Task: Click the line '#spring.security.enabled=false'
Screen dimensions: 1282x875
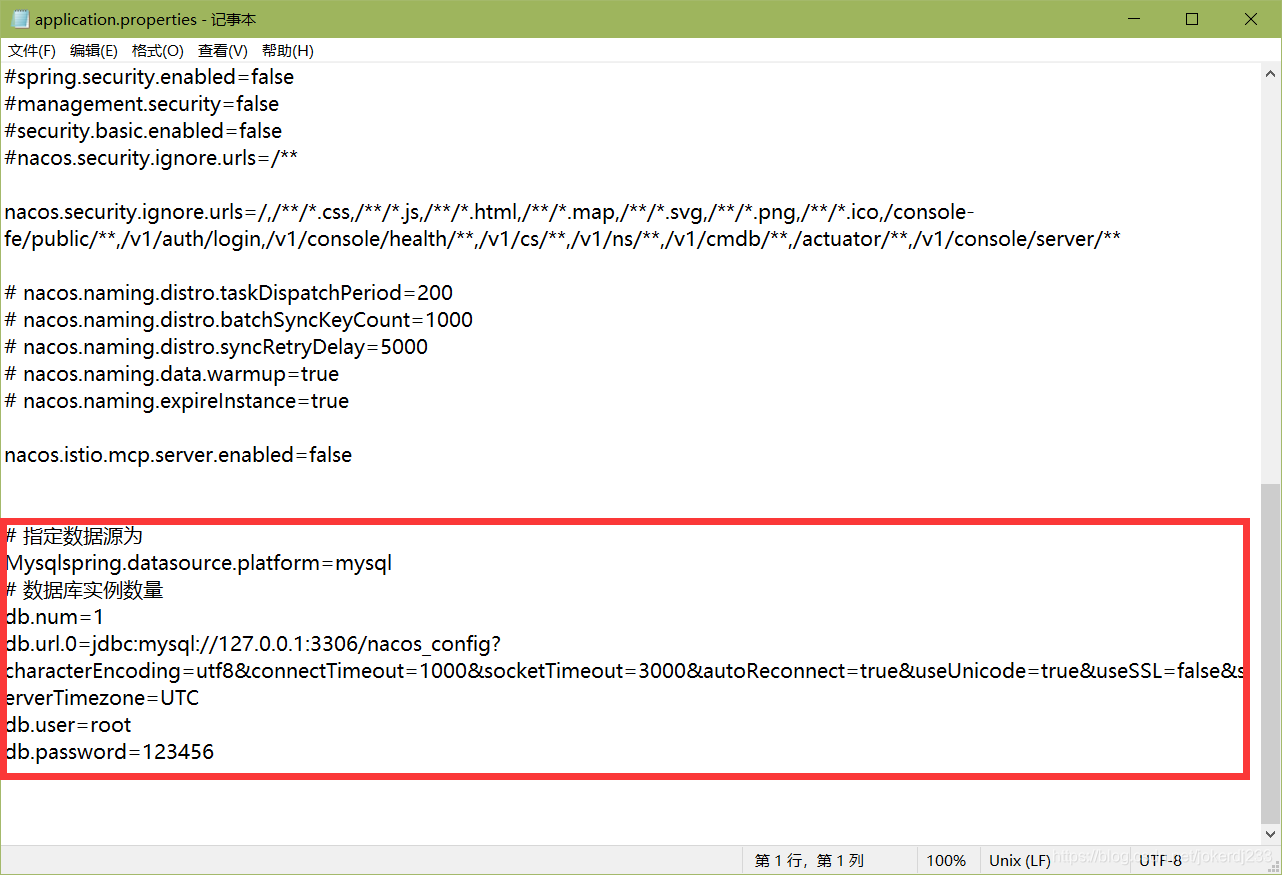Action: 149,77
